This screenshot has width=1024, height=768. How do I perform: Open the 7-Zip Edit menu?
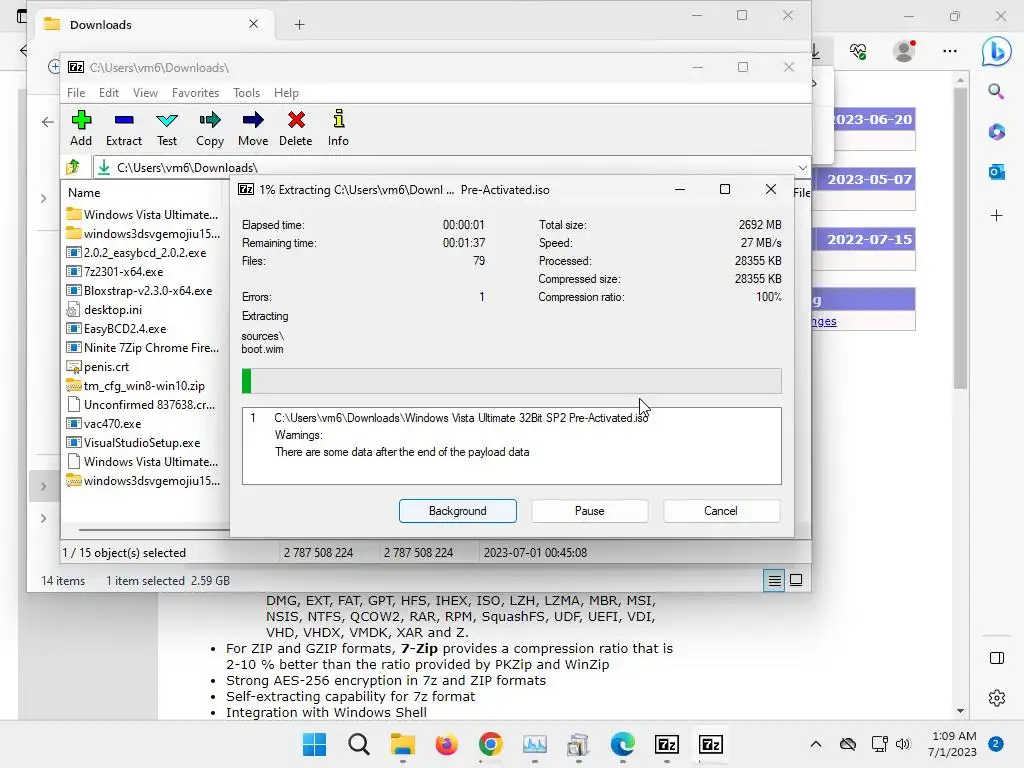click(x=108, y=93)
